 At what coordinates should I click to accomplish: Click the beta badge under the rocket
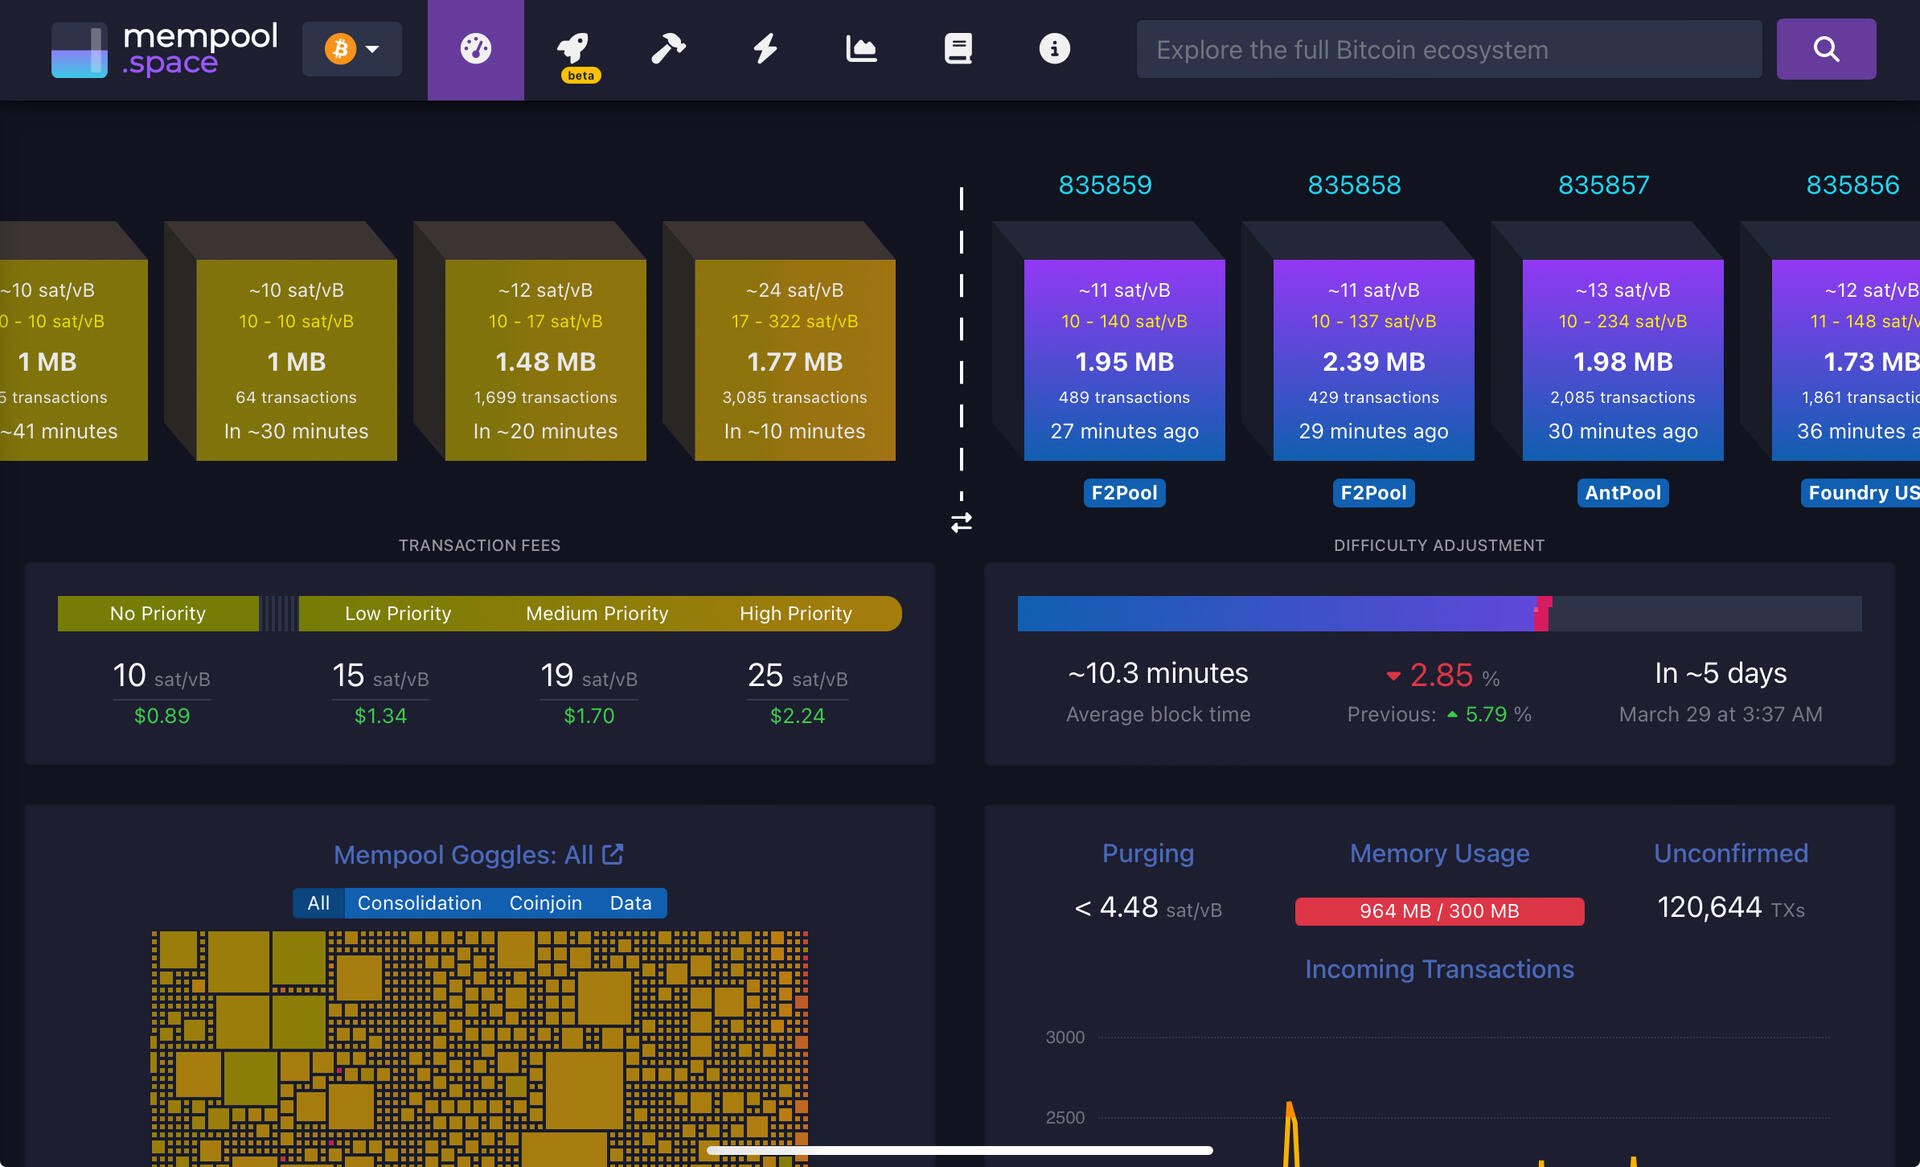coord(580,75)
